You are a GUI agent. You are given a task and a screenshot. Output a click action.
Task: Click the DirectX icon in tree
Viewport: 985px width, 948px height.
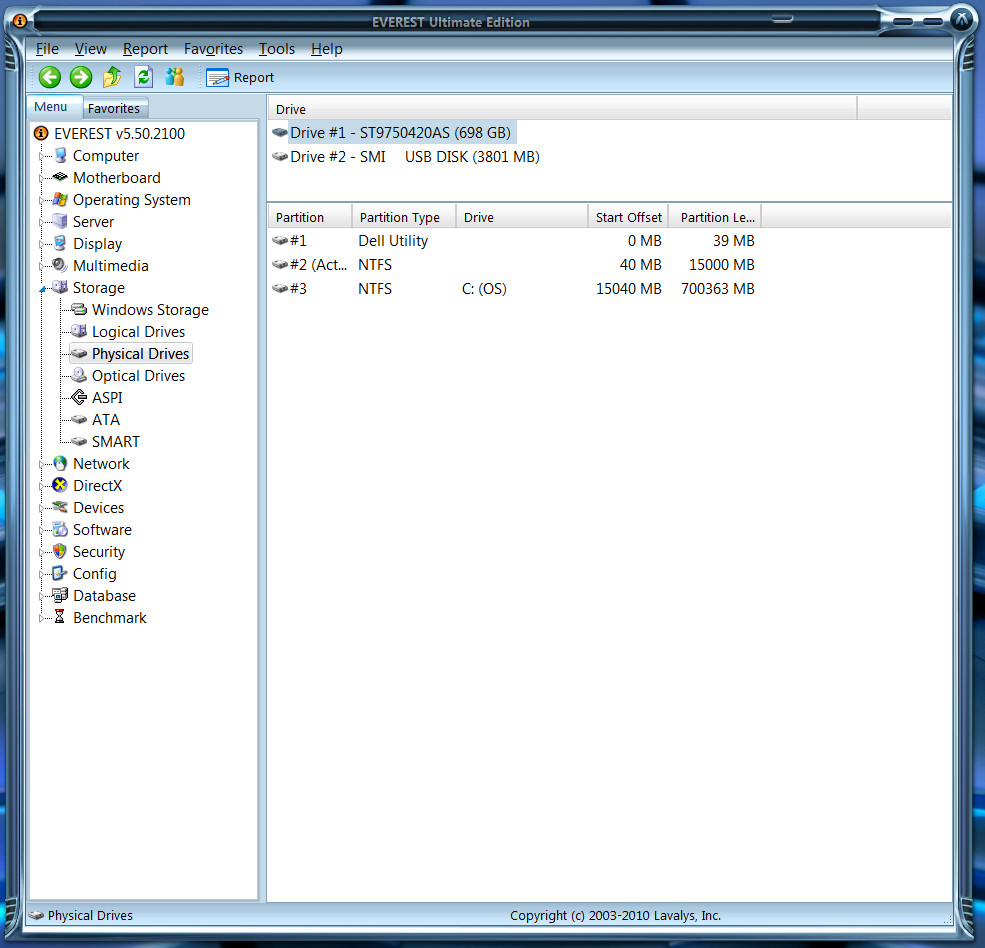point(60,485)
